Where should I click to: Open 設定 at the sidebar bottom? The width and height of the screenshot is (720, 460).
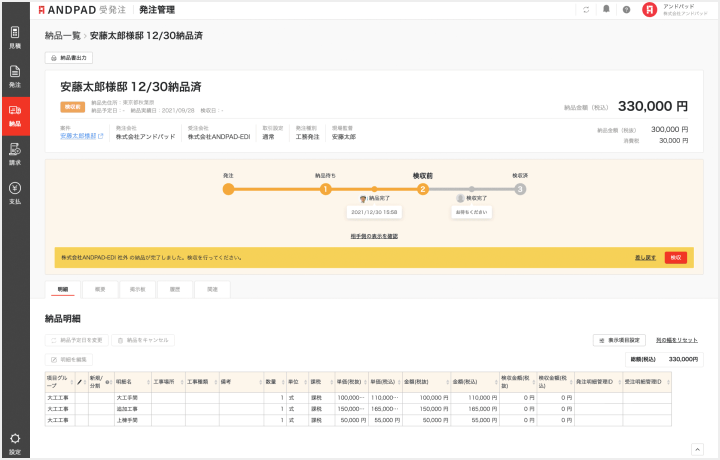point(14,441)
